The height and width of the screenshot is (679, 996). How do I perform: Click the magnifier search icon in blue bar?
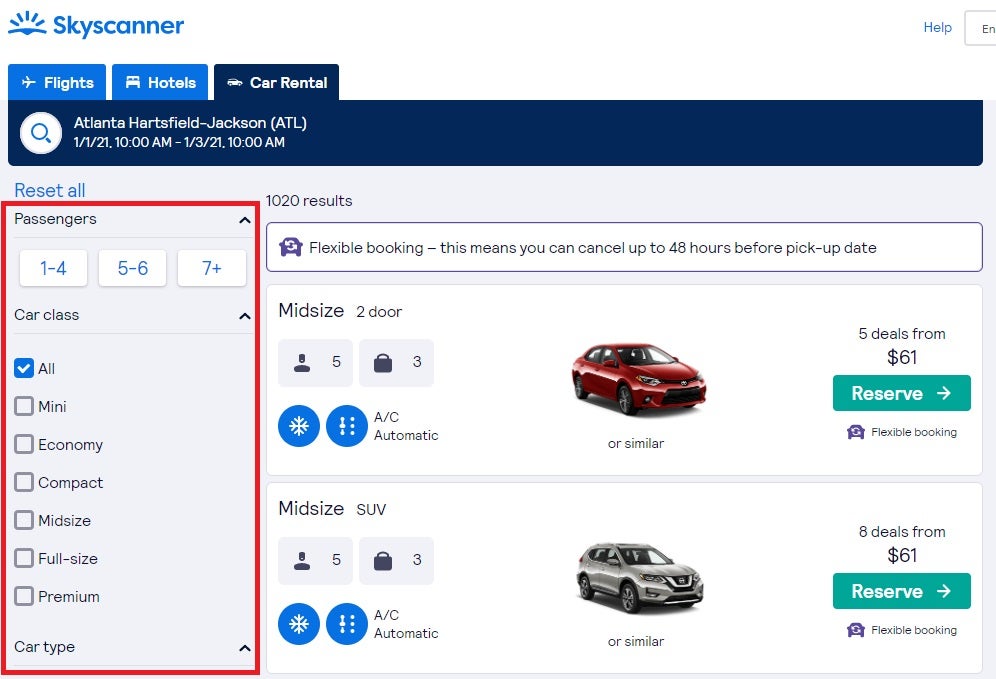(x=41, y=133)
